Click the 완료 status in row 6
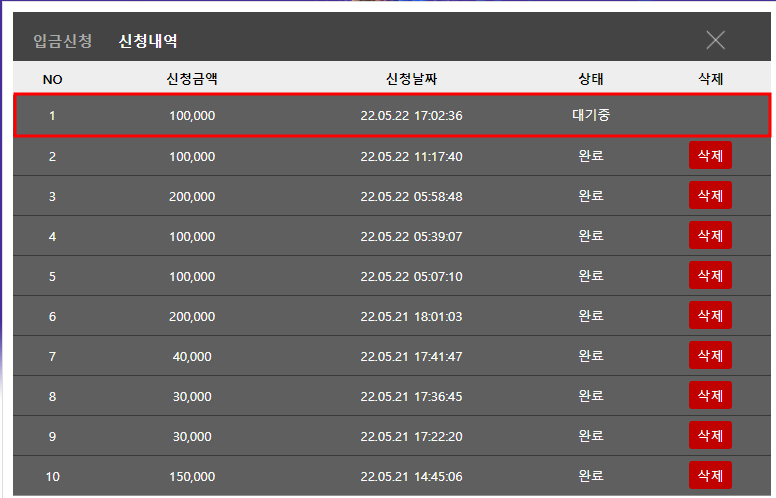The height and width of the screenshot is (498, 776). pos(591,315)
